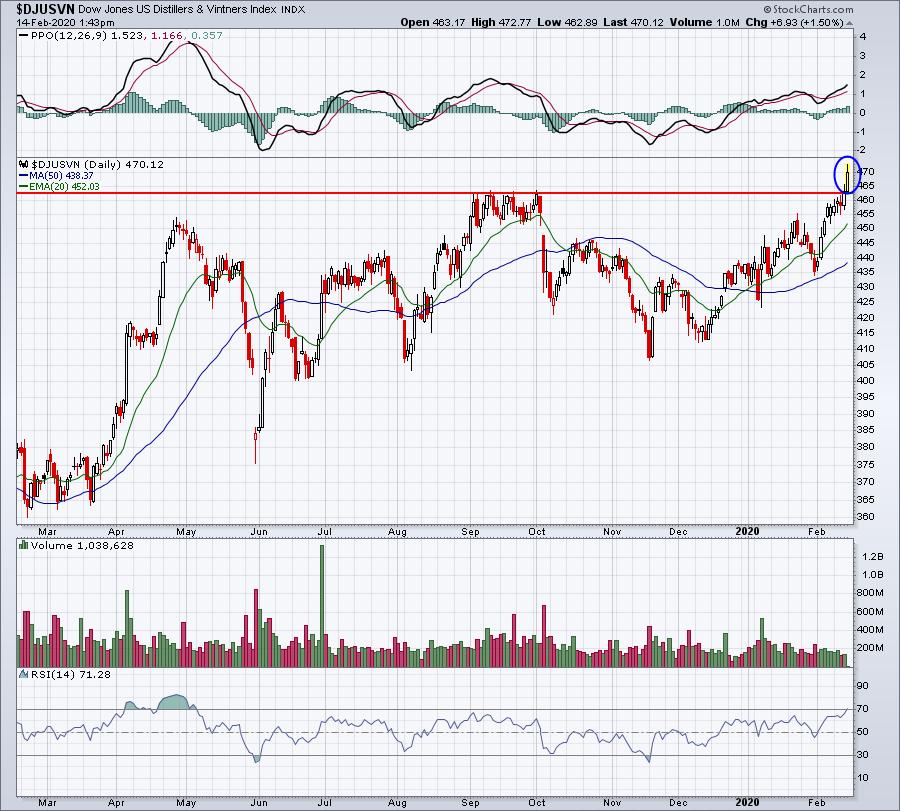Click the 470 price level on right axis

click(866, 172)
